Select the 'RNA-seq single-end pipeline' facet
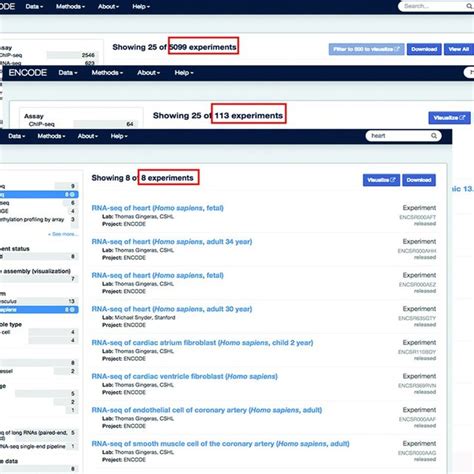This screenshot has width=474, height=474. coord(39,446)
